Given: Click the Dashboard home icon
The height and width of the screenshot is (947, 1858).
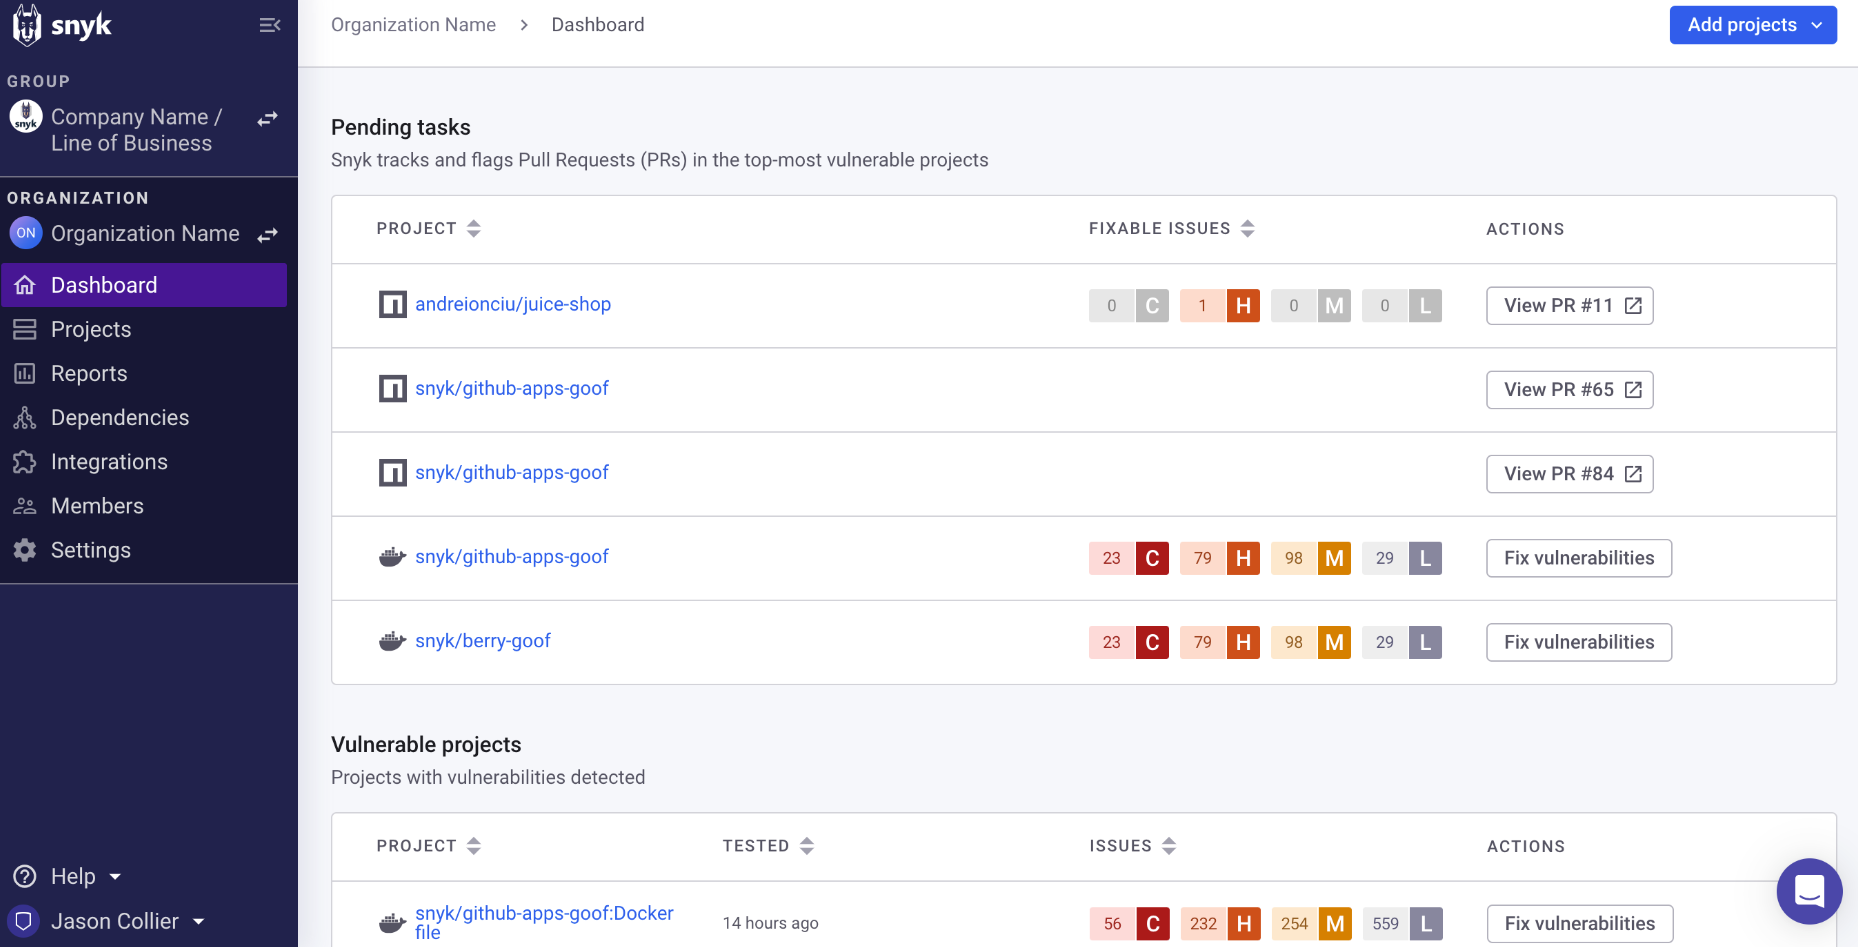Looking at the screenshot, I should pos(25,285).
